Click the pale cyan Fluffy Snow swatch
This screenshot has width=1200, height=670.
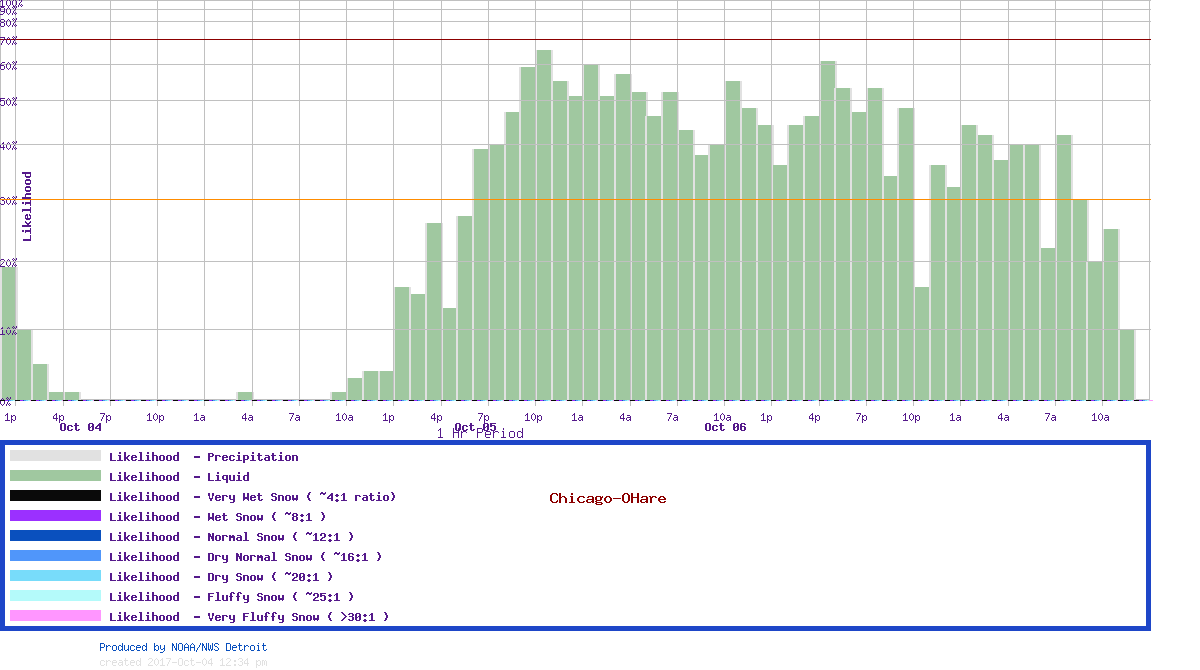55,596
